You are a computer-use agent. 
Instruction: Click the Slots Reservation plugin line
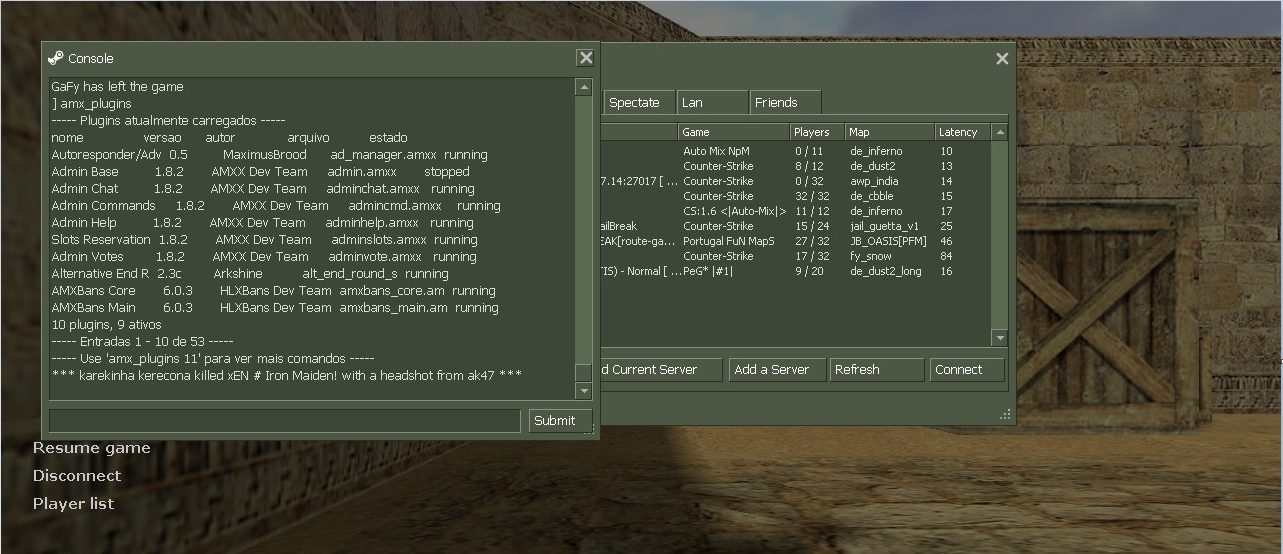click(265, 240)
